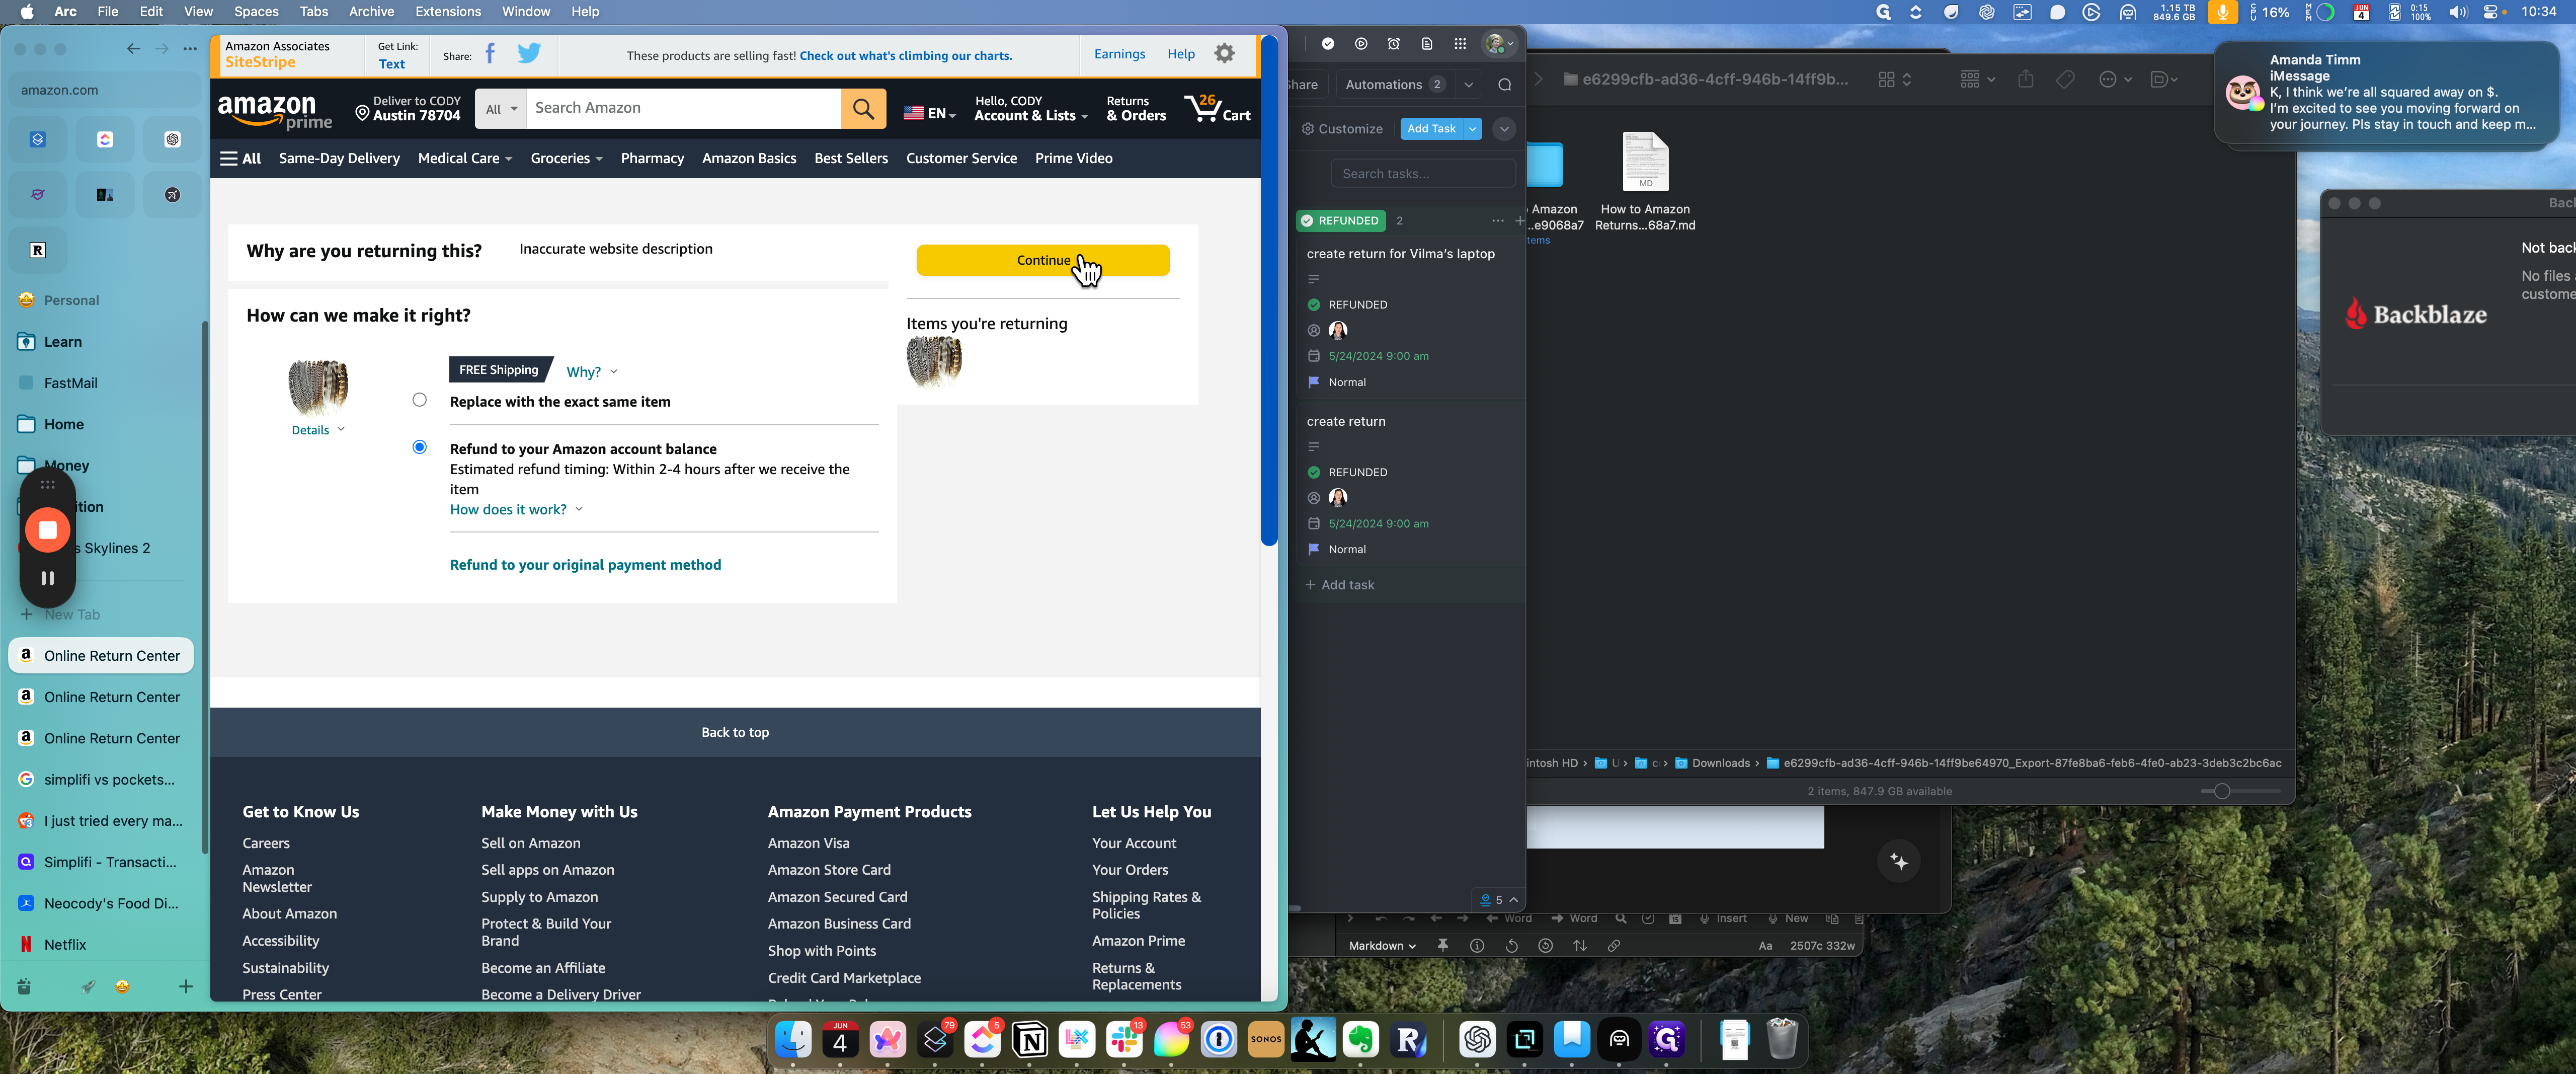Share via the Twitter bird icon
Screen dimensions: 2576x1074
click(x=529, y=54)
